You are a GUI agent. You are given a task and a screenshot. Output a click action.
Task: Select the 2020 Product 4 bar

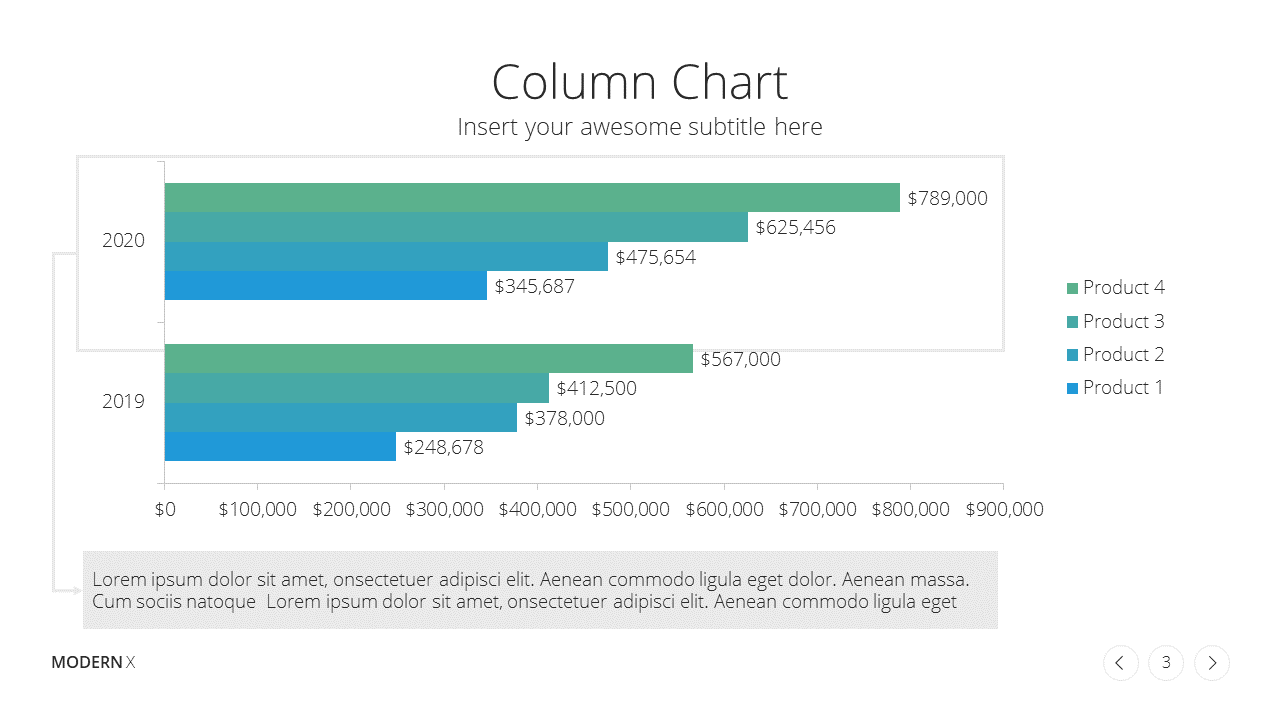[x=532, y=198]
